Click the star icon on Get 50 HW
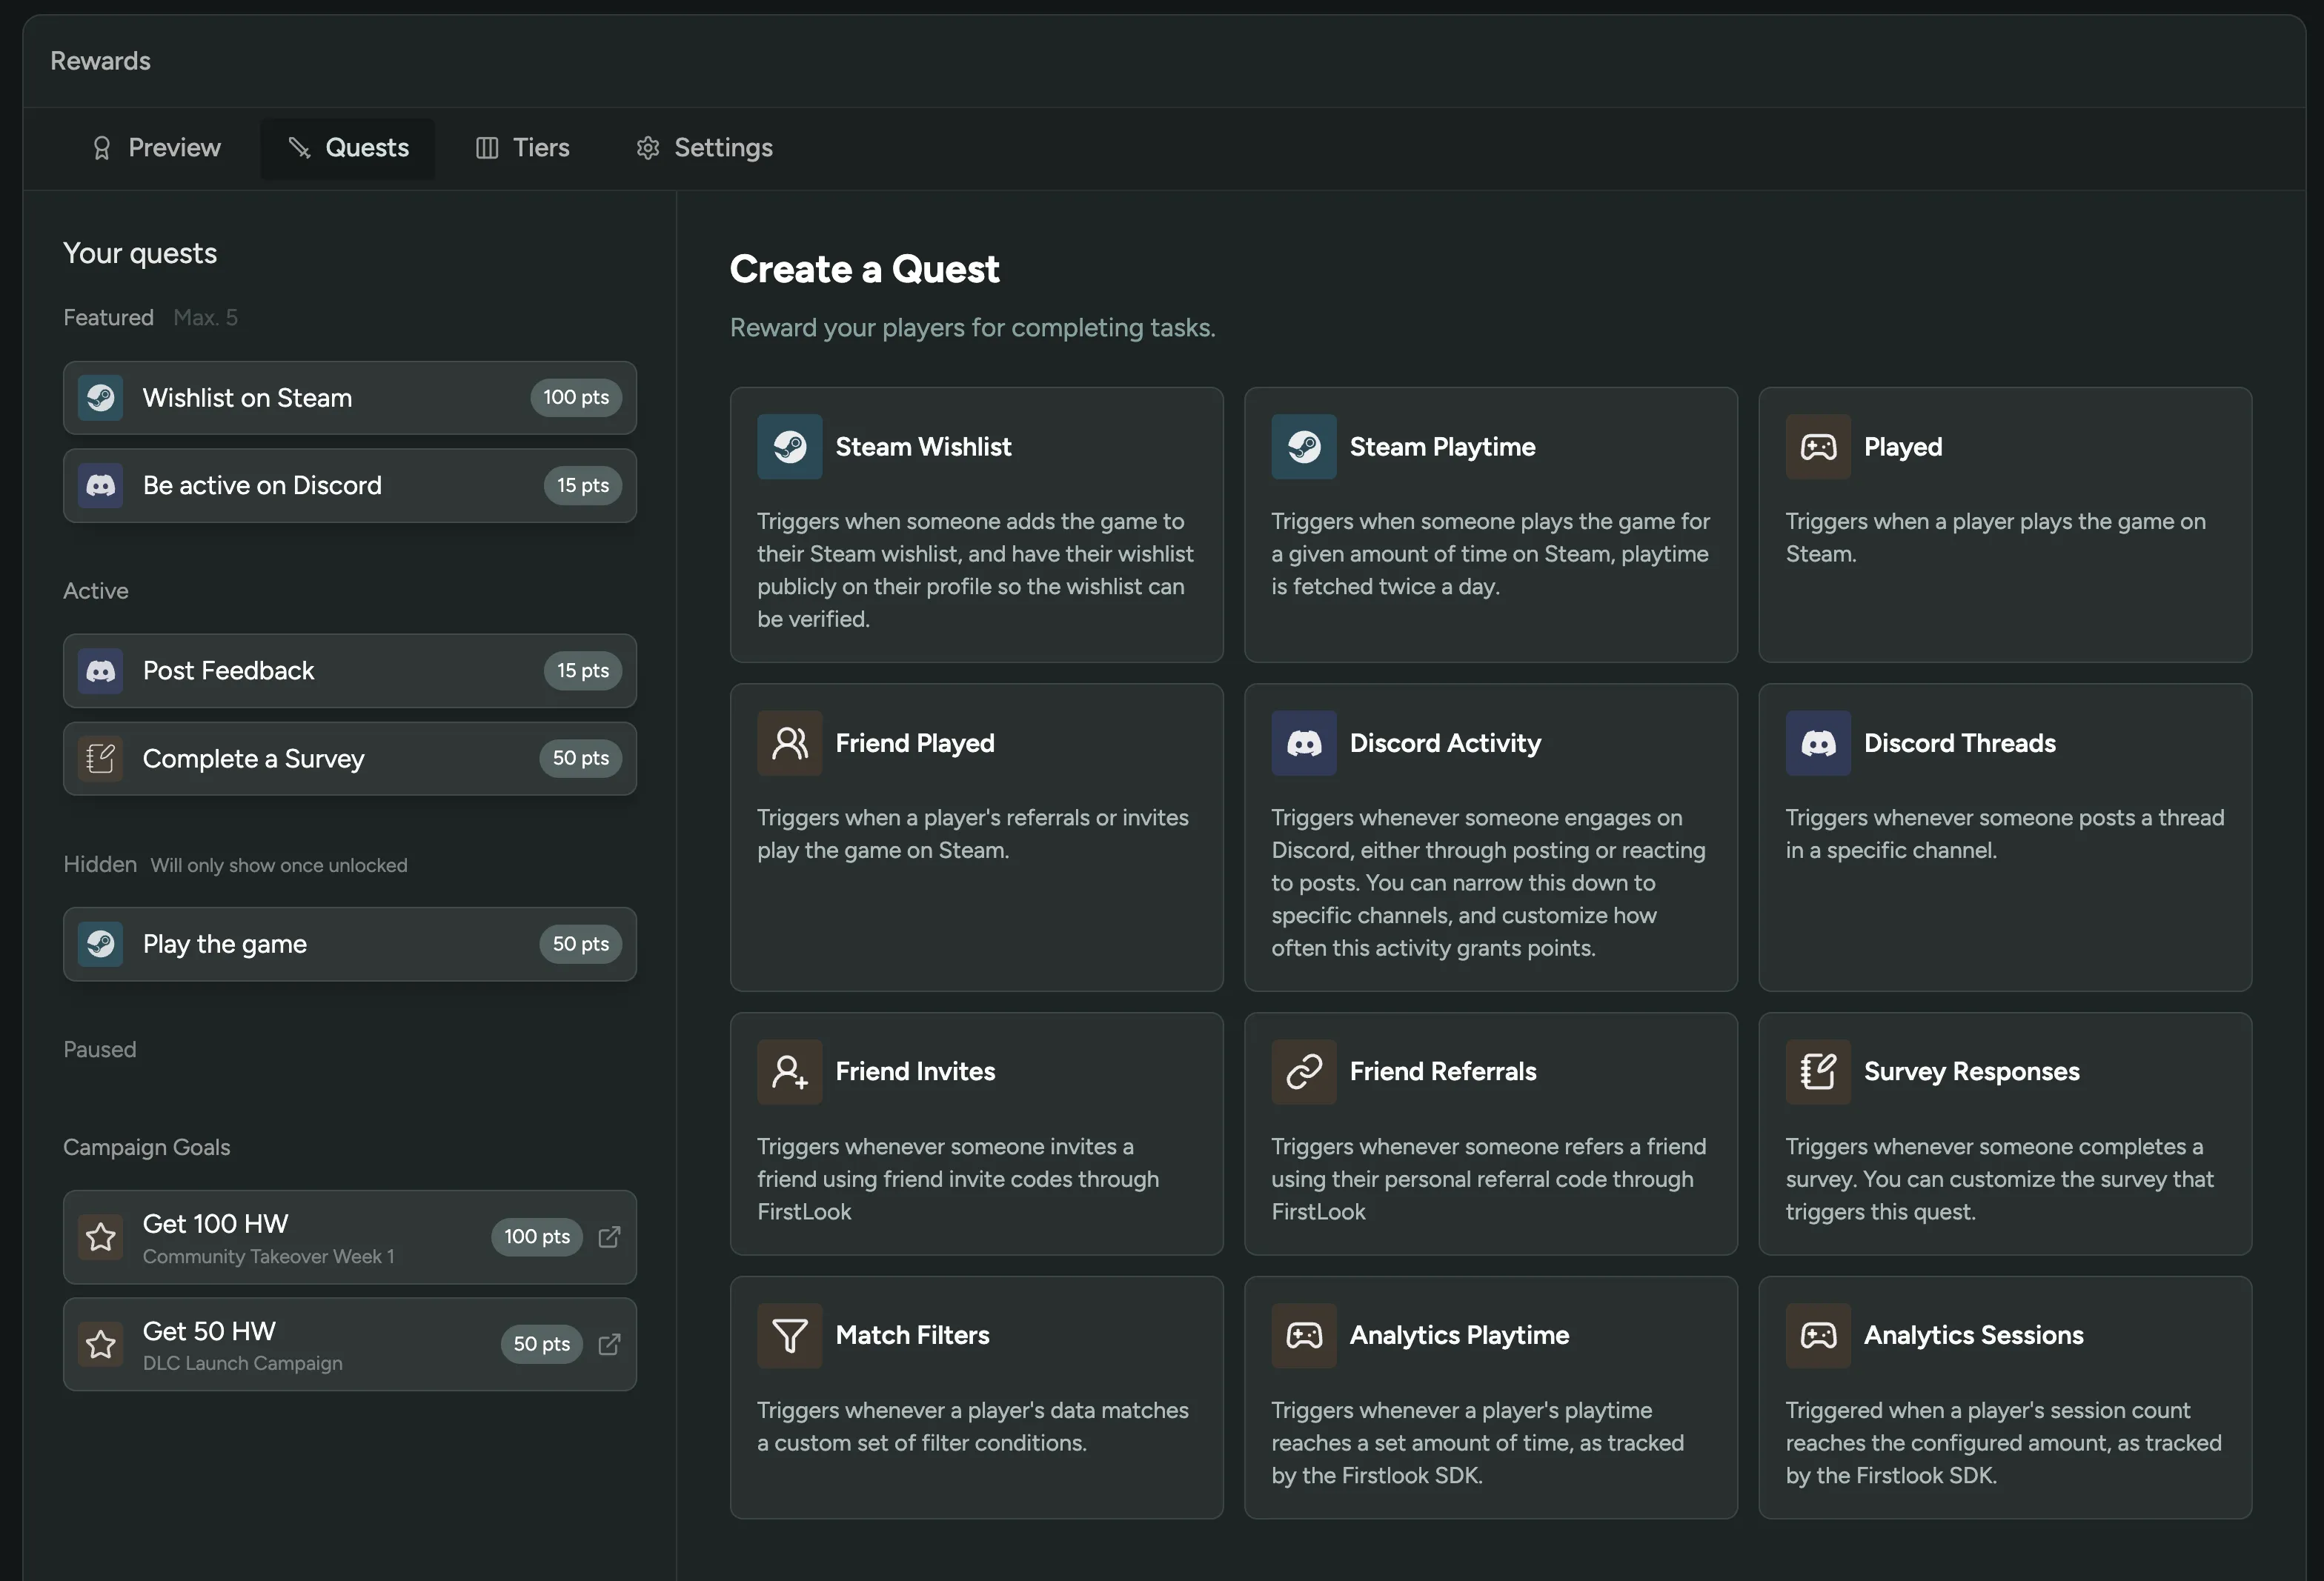Image resolution: width=2324 pixels, height=1581 pixels. (101, 1344)
